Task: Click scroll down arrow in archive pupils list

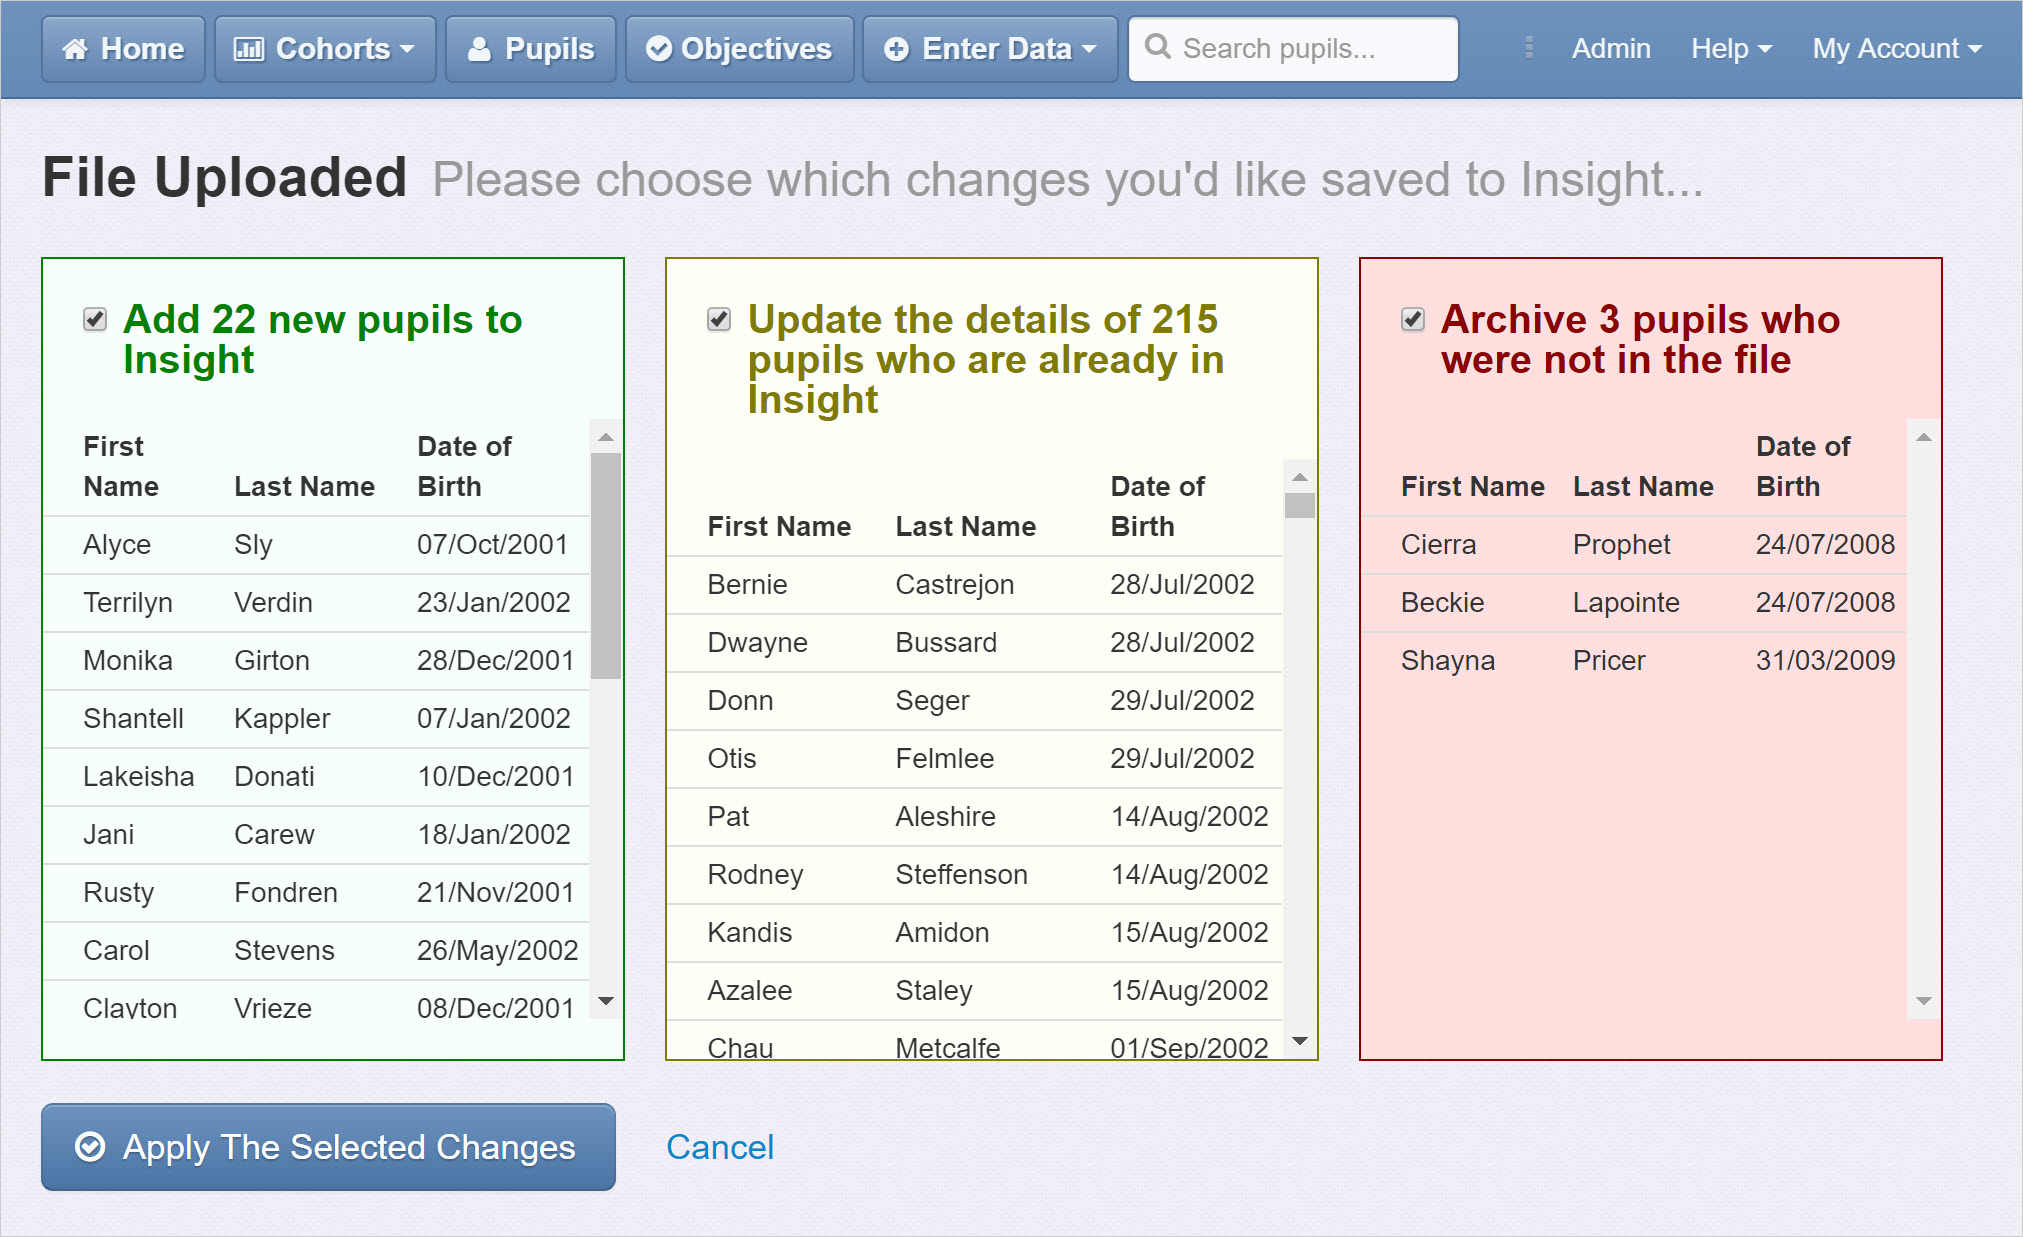Action: (1923, 1001)
